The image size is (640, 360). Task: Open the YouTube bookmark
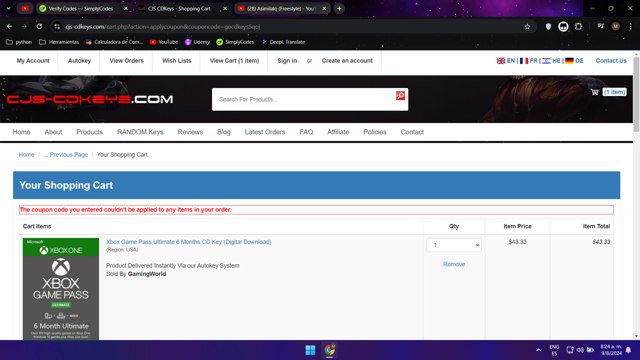pos(164,42)
